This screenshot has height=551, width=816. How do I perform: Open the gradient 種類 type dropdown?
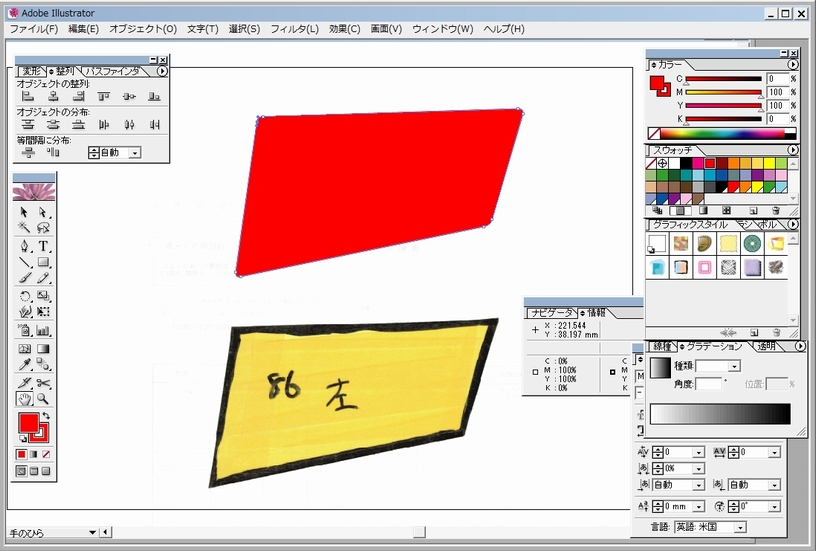pyautogui.click(x=733, y=367)
